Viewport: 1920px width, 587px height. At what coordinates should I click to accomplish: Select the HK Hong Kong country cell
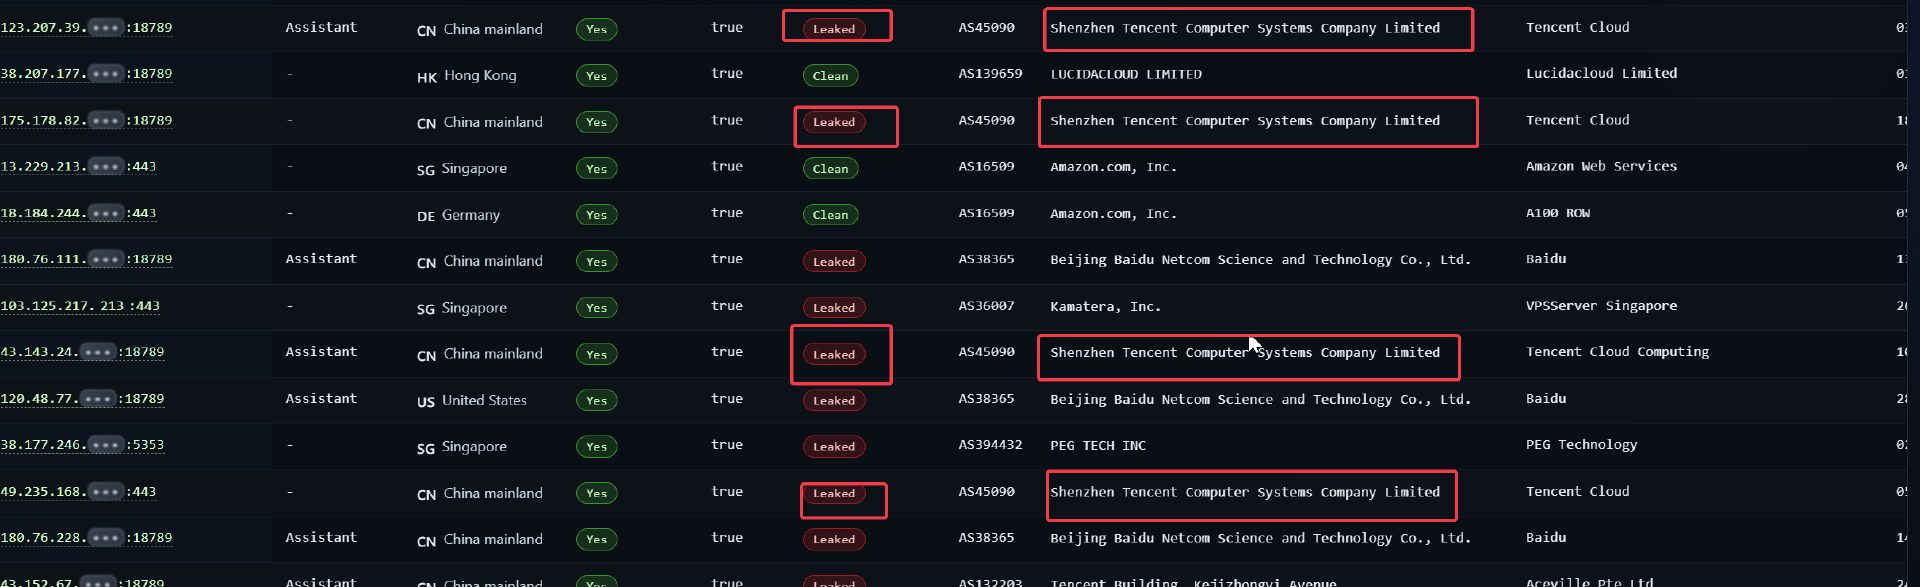pos(466,76)
